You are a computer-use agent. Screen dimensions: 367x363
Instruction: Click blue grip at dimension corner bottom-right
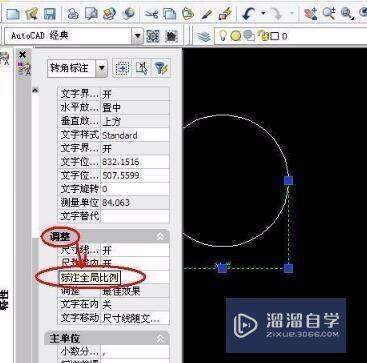pos(289,268)
